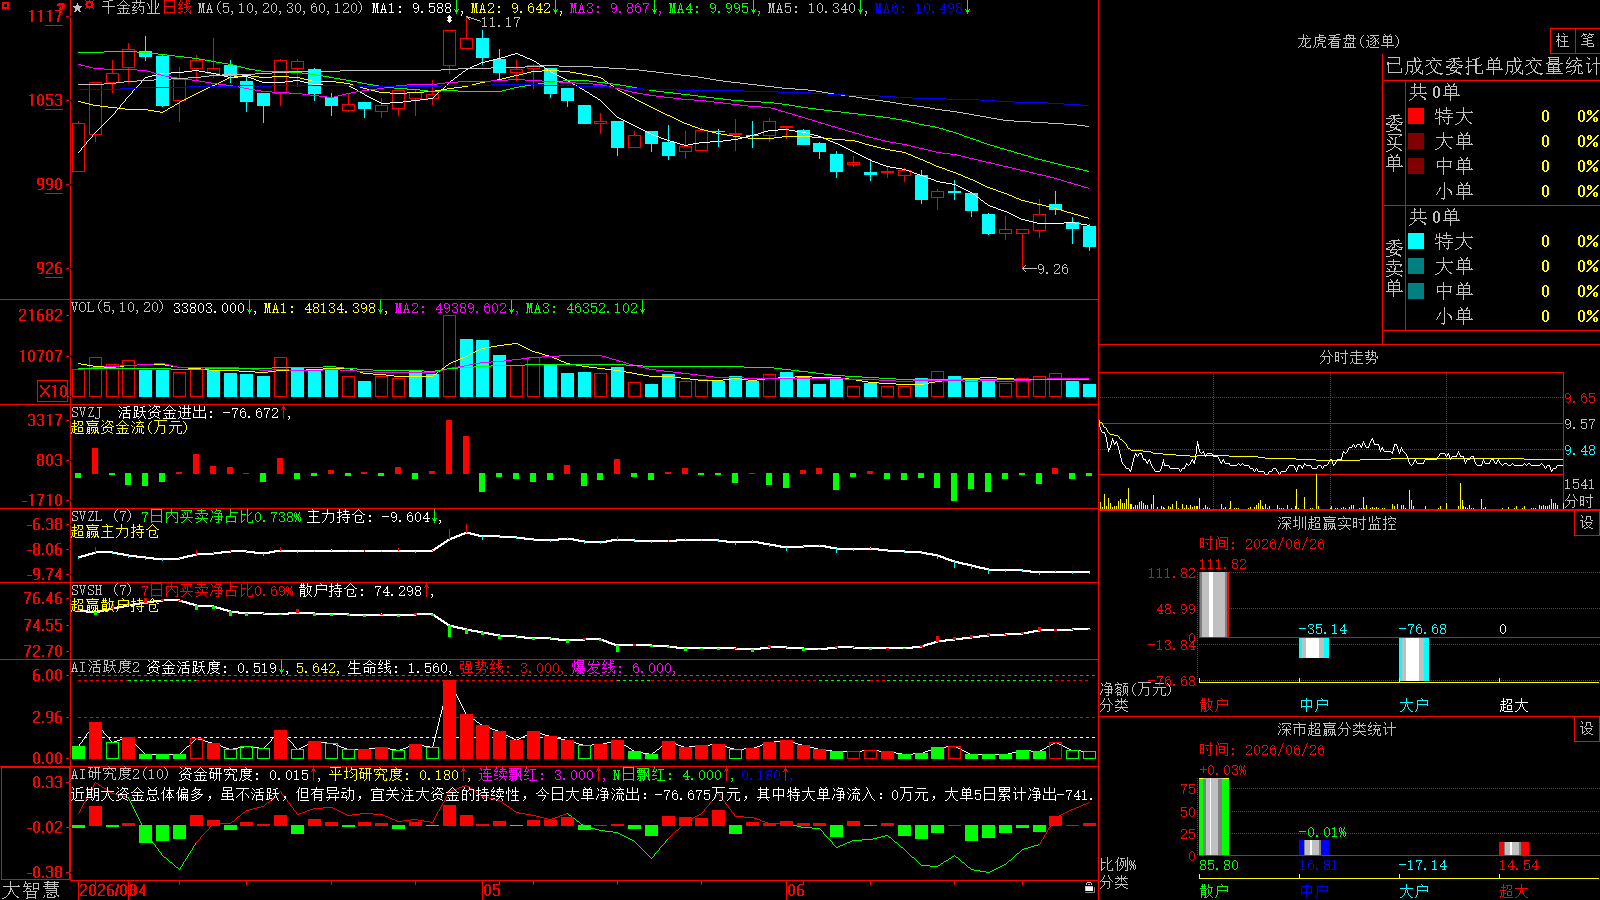Click the red settings marker before 千金药业
The height and width of the screenshot is (900, 1600).
[x=90, y=7]
